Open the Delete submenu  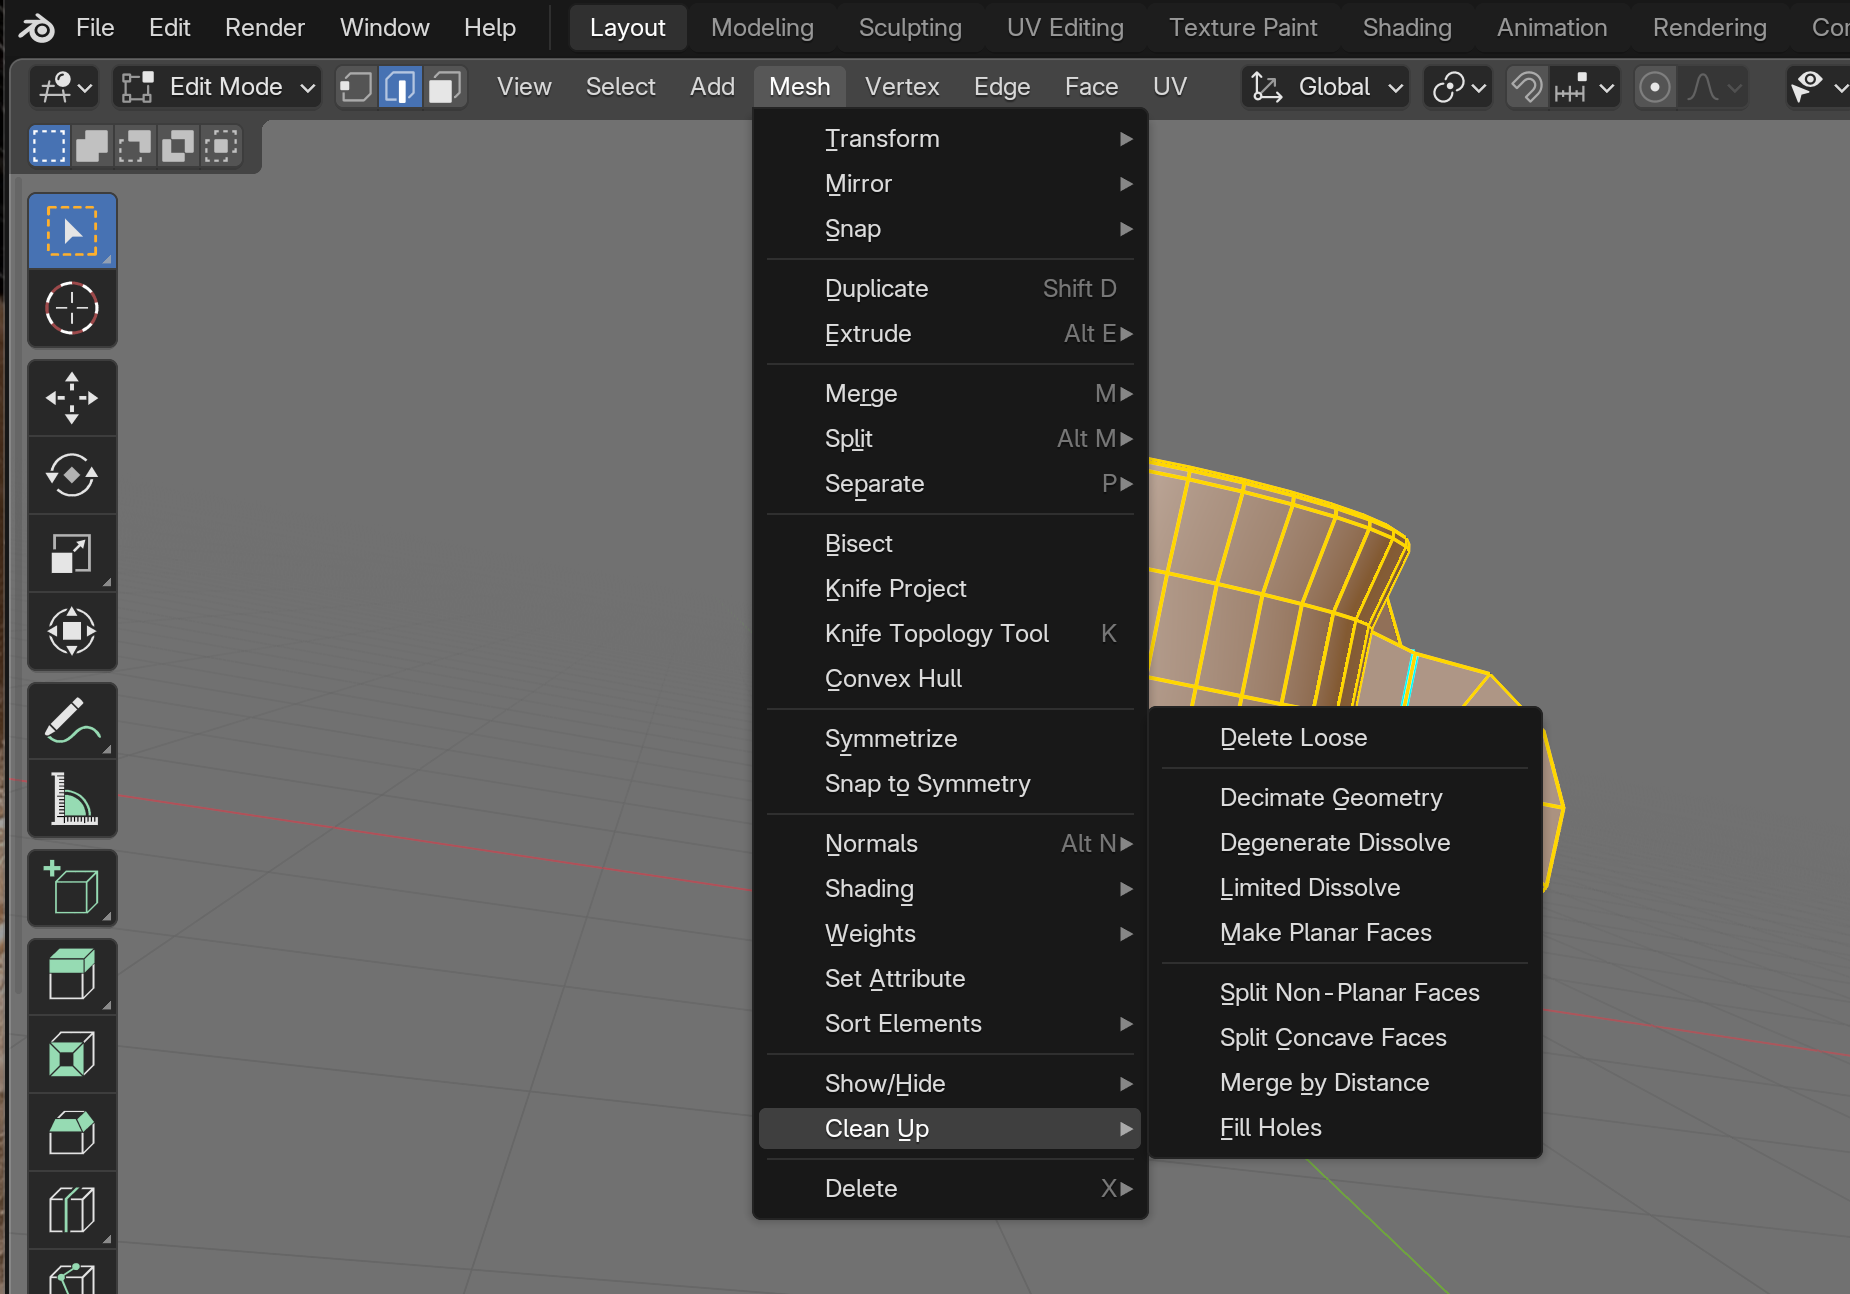950,1189
